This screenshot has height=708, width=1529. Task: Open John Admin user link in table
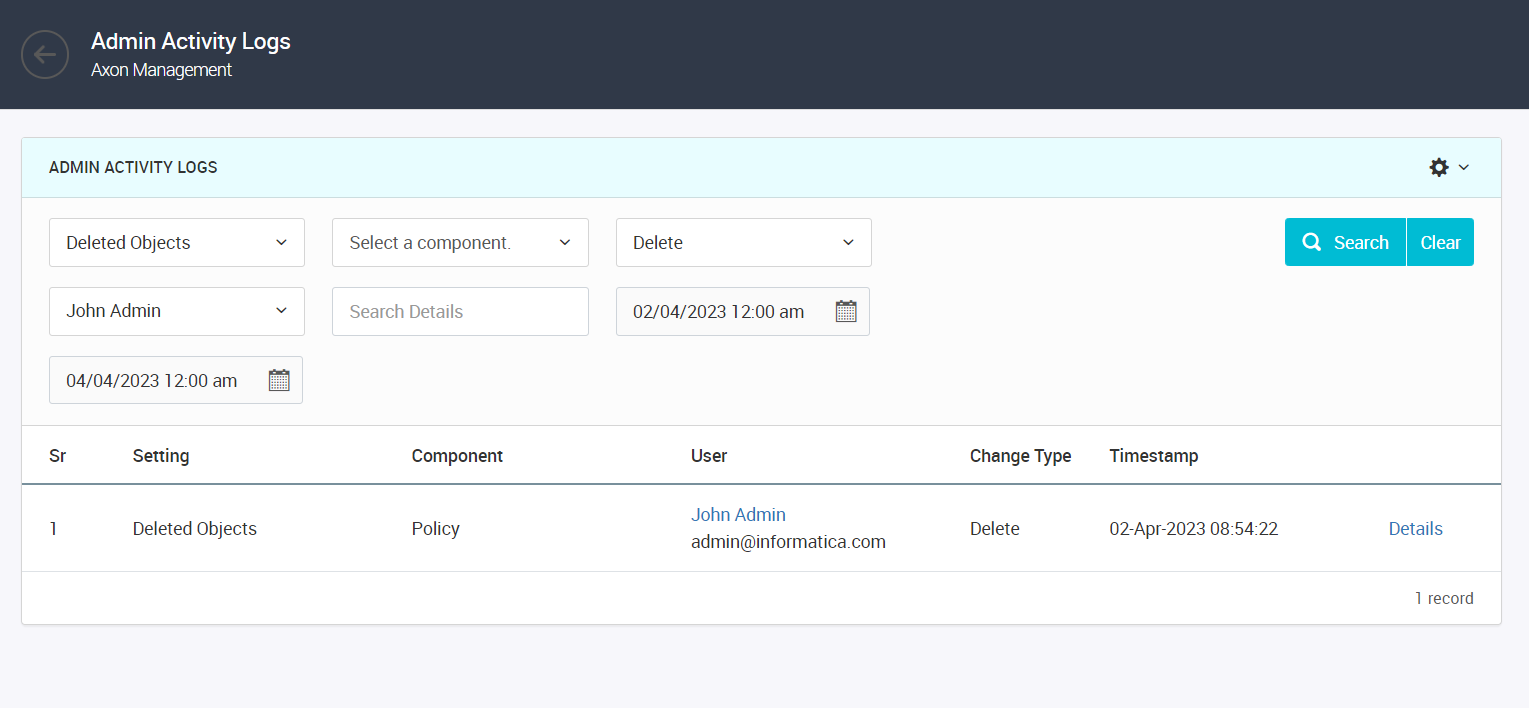(738, 514)
